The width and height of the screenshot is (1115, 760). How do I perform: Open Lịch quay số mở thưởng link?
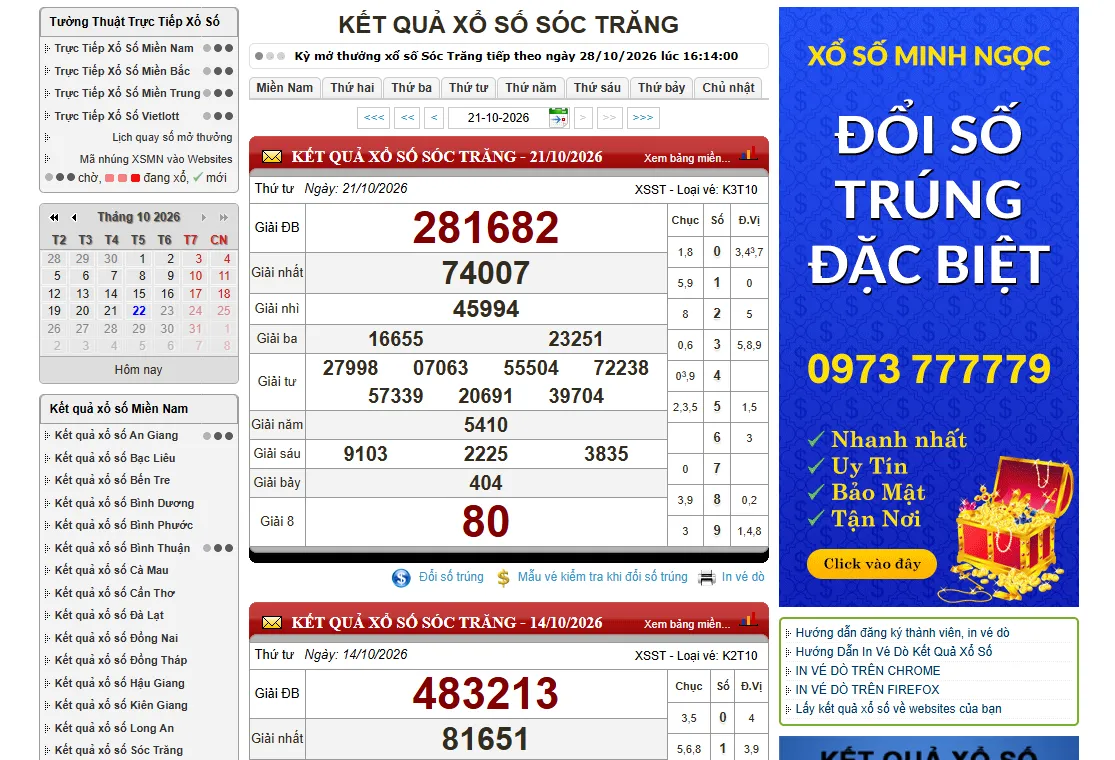tap(172, 137)
